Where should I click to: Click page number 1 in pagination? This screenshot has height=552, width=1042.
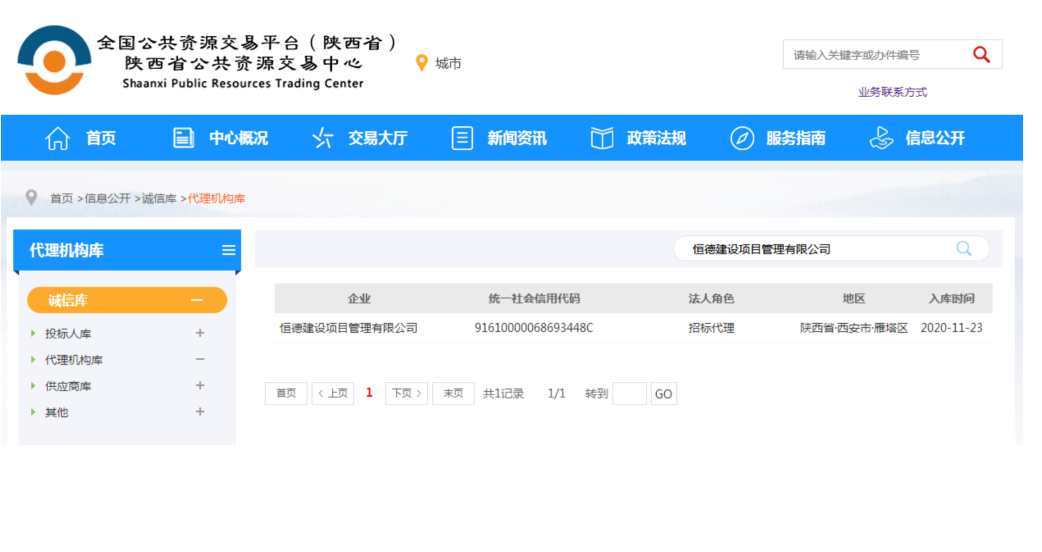[369, 393]
